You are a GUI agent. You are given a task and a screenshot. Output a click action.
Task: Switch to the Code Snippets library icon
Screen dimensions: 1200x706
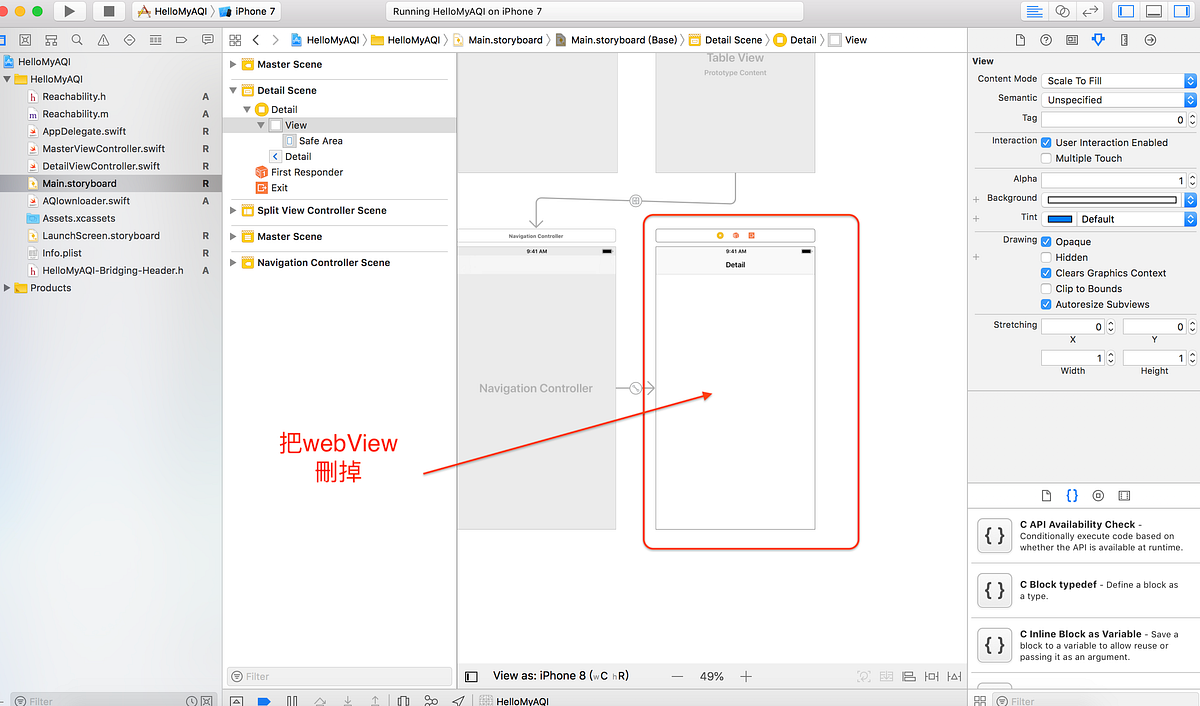point(1072,495)
